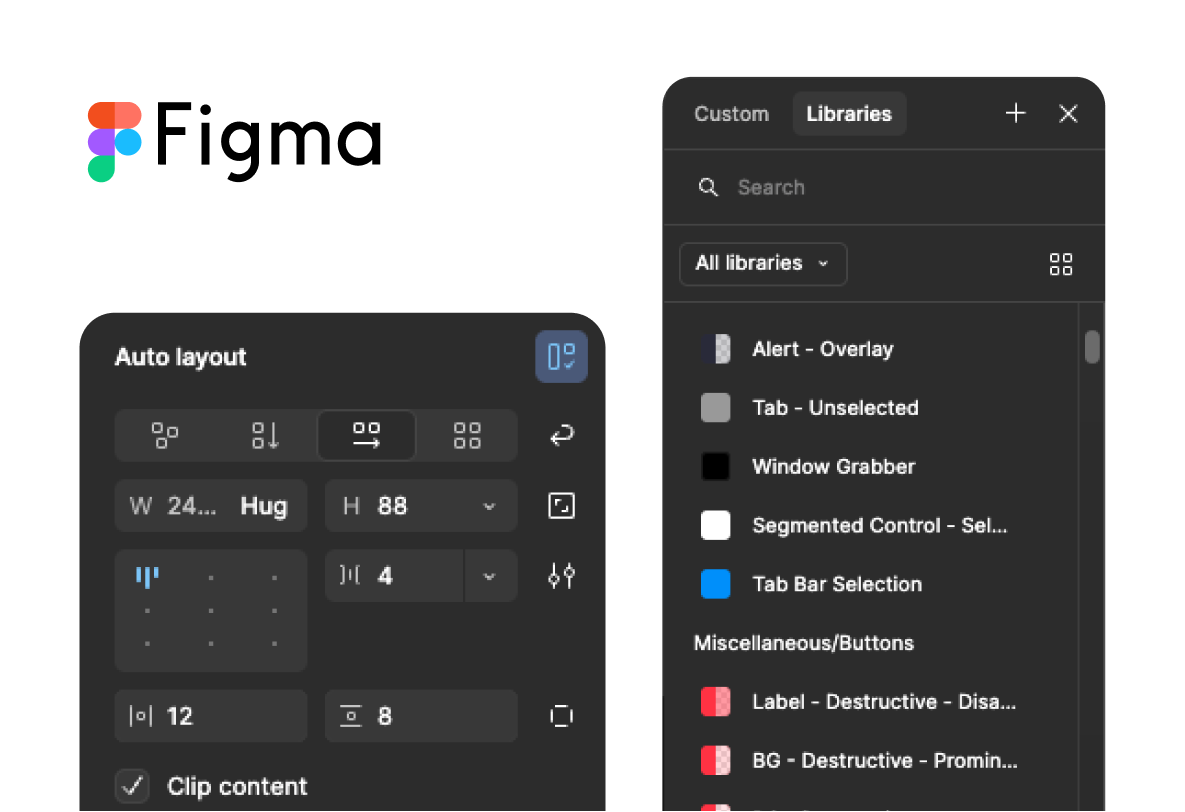Toggle Clip content checkbox
Viewport: 1185px width, 812px height.
[132, 786]
